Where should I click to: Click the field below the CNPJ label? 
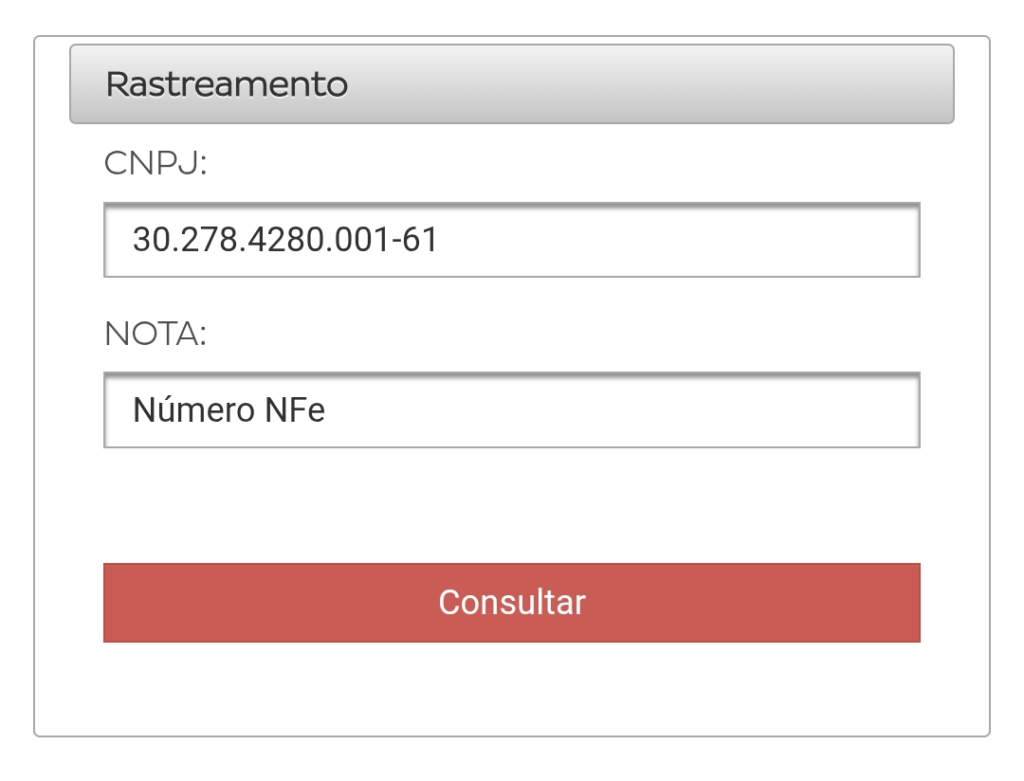pyautogui.click(x=511, y=240)
